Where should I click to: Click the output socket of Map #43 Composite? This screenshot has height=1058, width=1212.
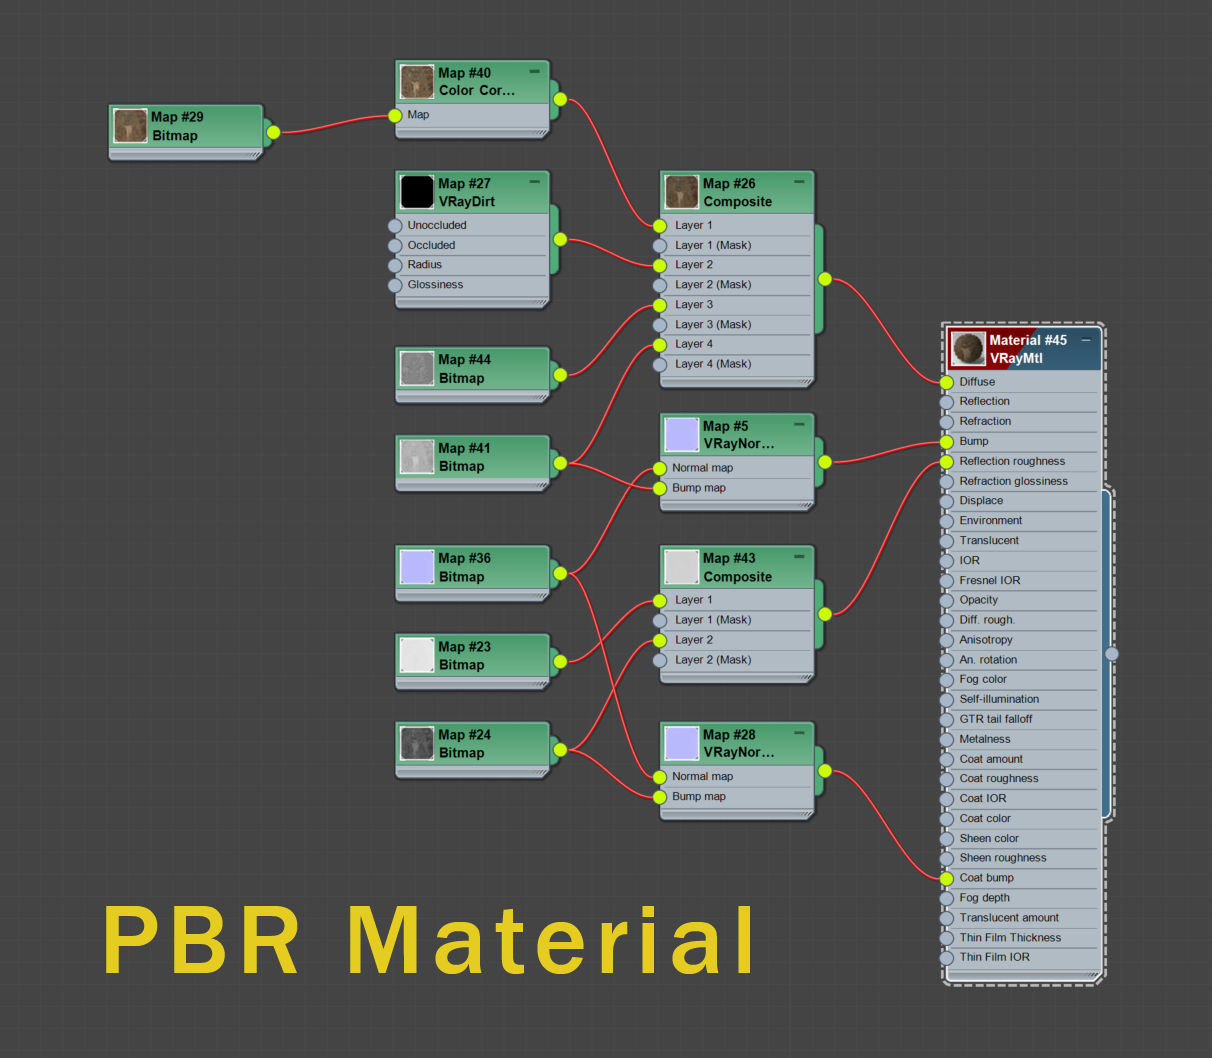[825, 614]
